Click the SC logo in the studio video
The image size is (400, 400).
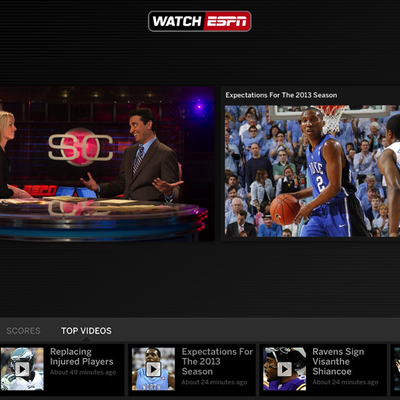pyautogui.click(x=81, y=147)
